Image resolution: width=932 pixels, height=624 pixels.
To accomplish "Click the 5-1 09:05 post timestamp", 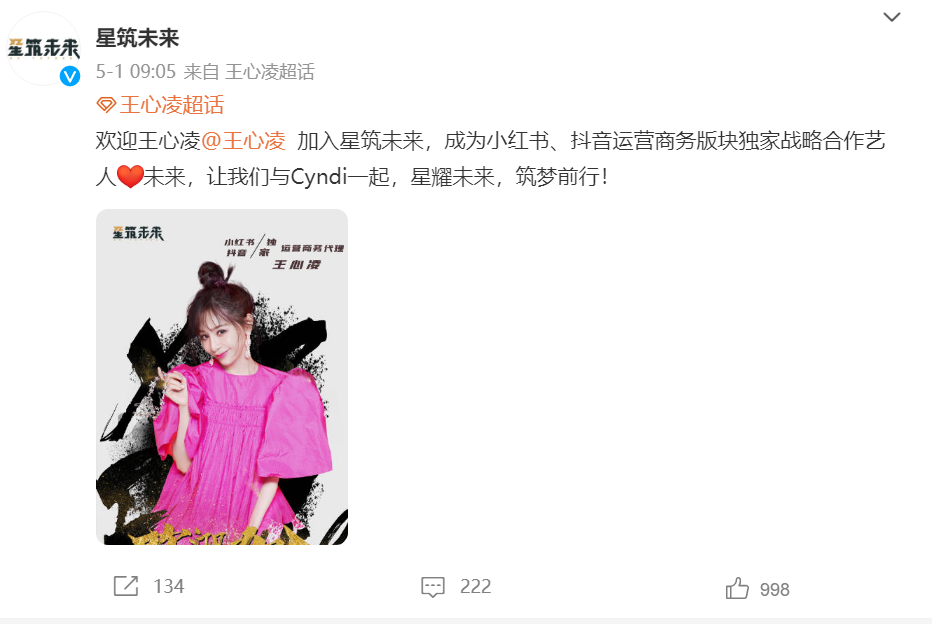I will pyautogui.click(x=136, y=72).
